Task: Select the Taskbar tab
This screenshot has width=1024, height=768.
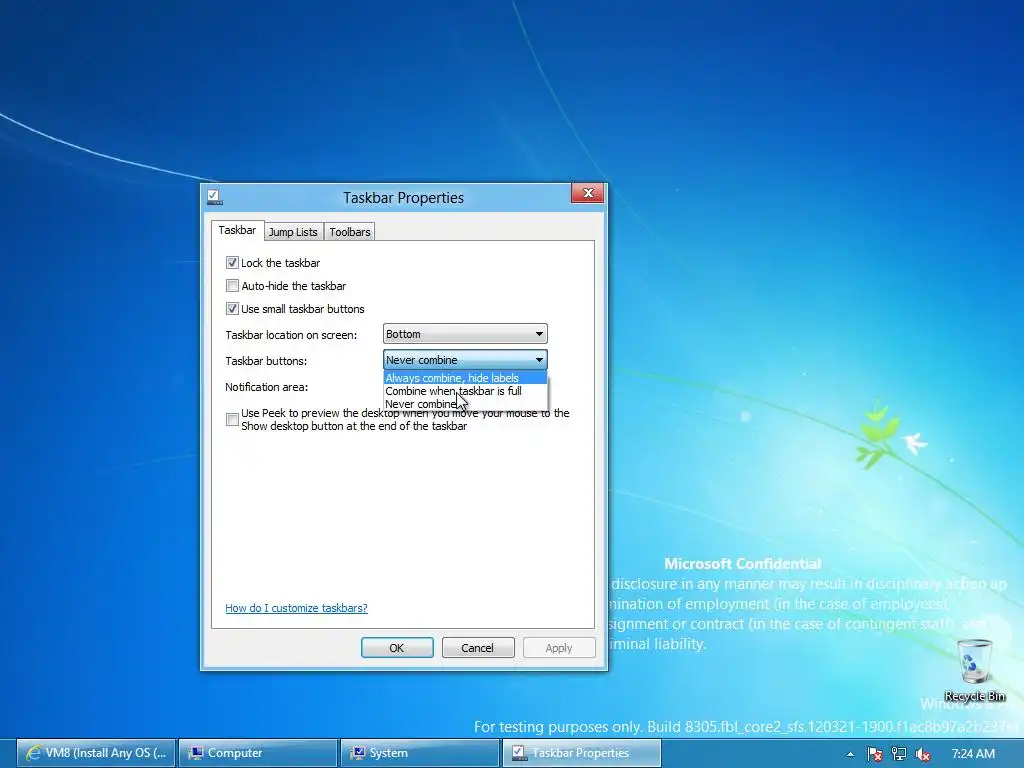Action: point(237,230)
